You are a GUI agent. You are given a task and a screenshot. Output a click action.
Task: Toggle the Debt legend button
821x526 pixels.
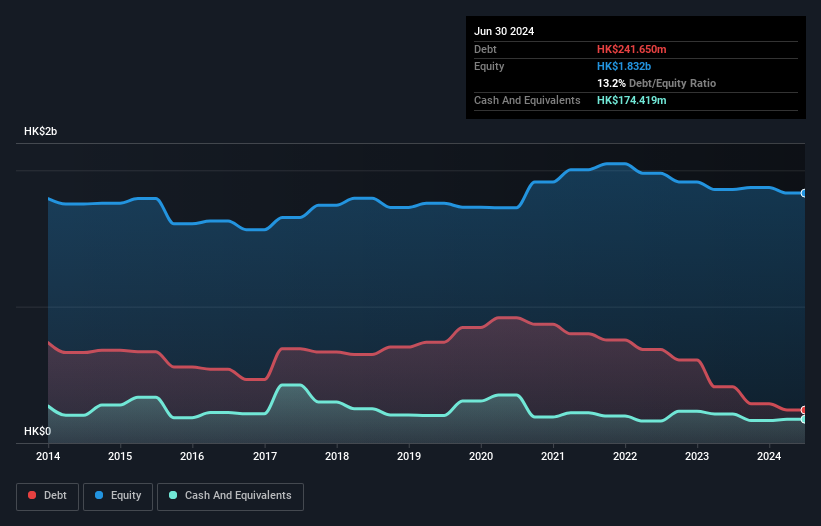(x=48, y=496)
